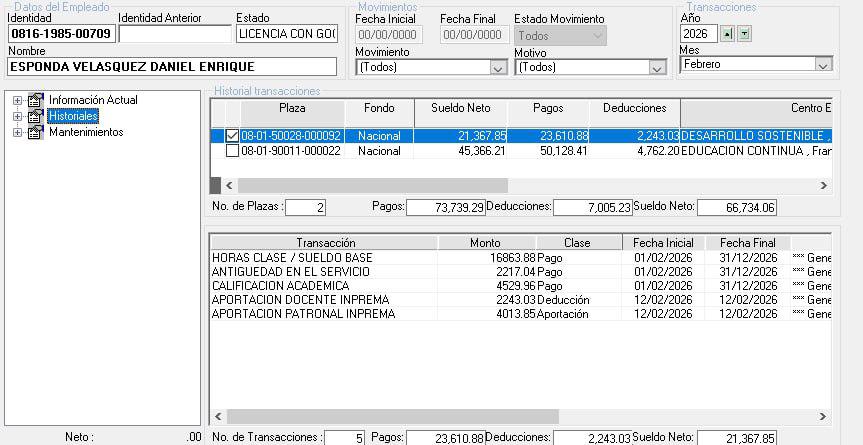Select the Mantenimientos tree item

click(x=86, y=132)
